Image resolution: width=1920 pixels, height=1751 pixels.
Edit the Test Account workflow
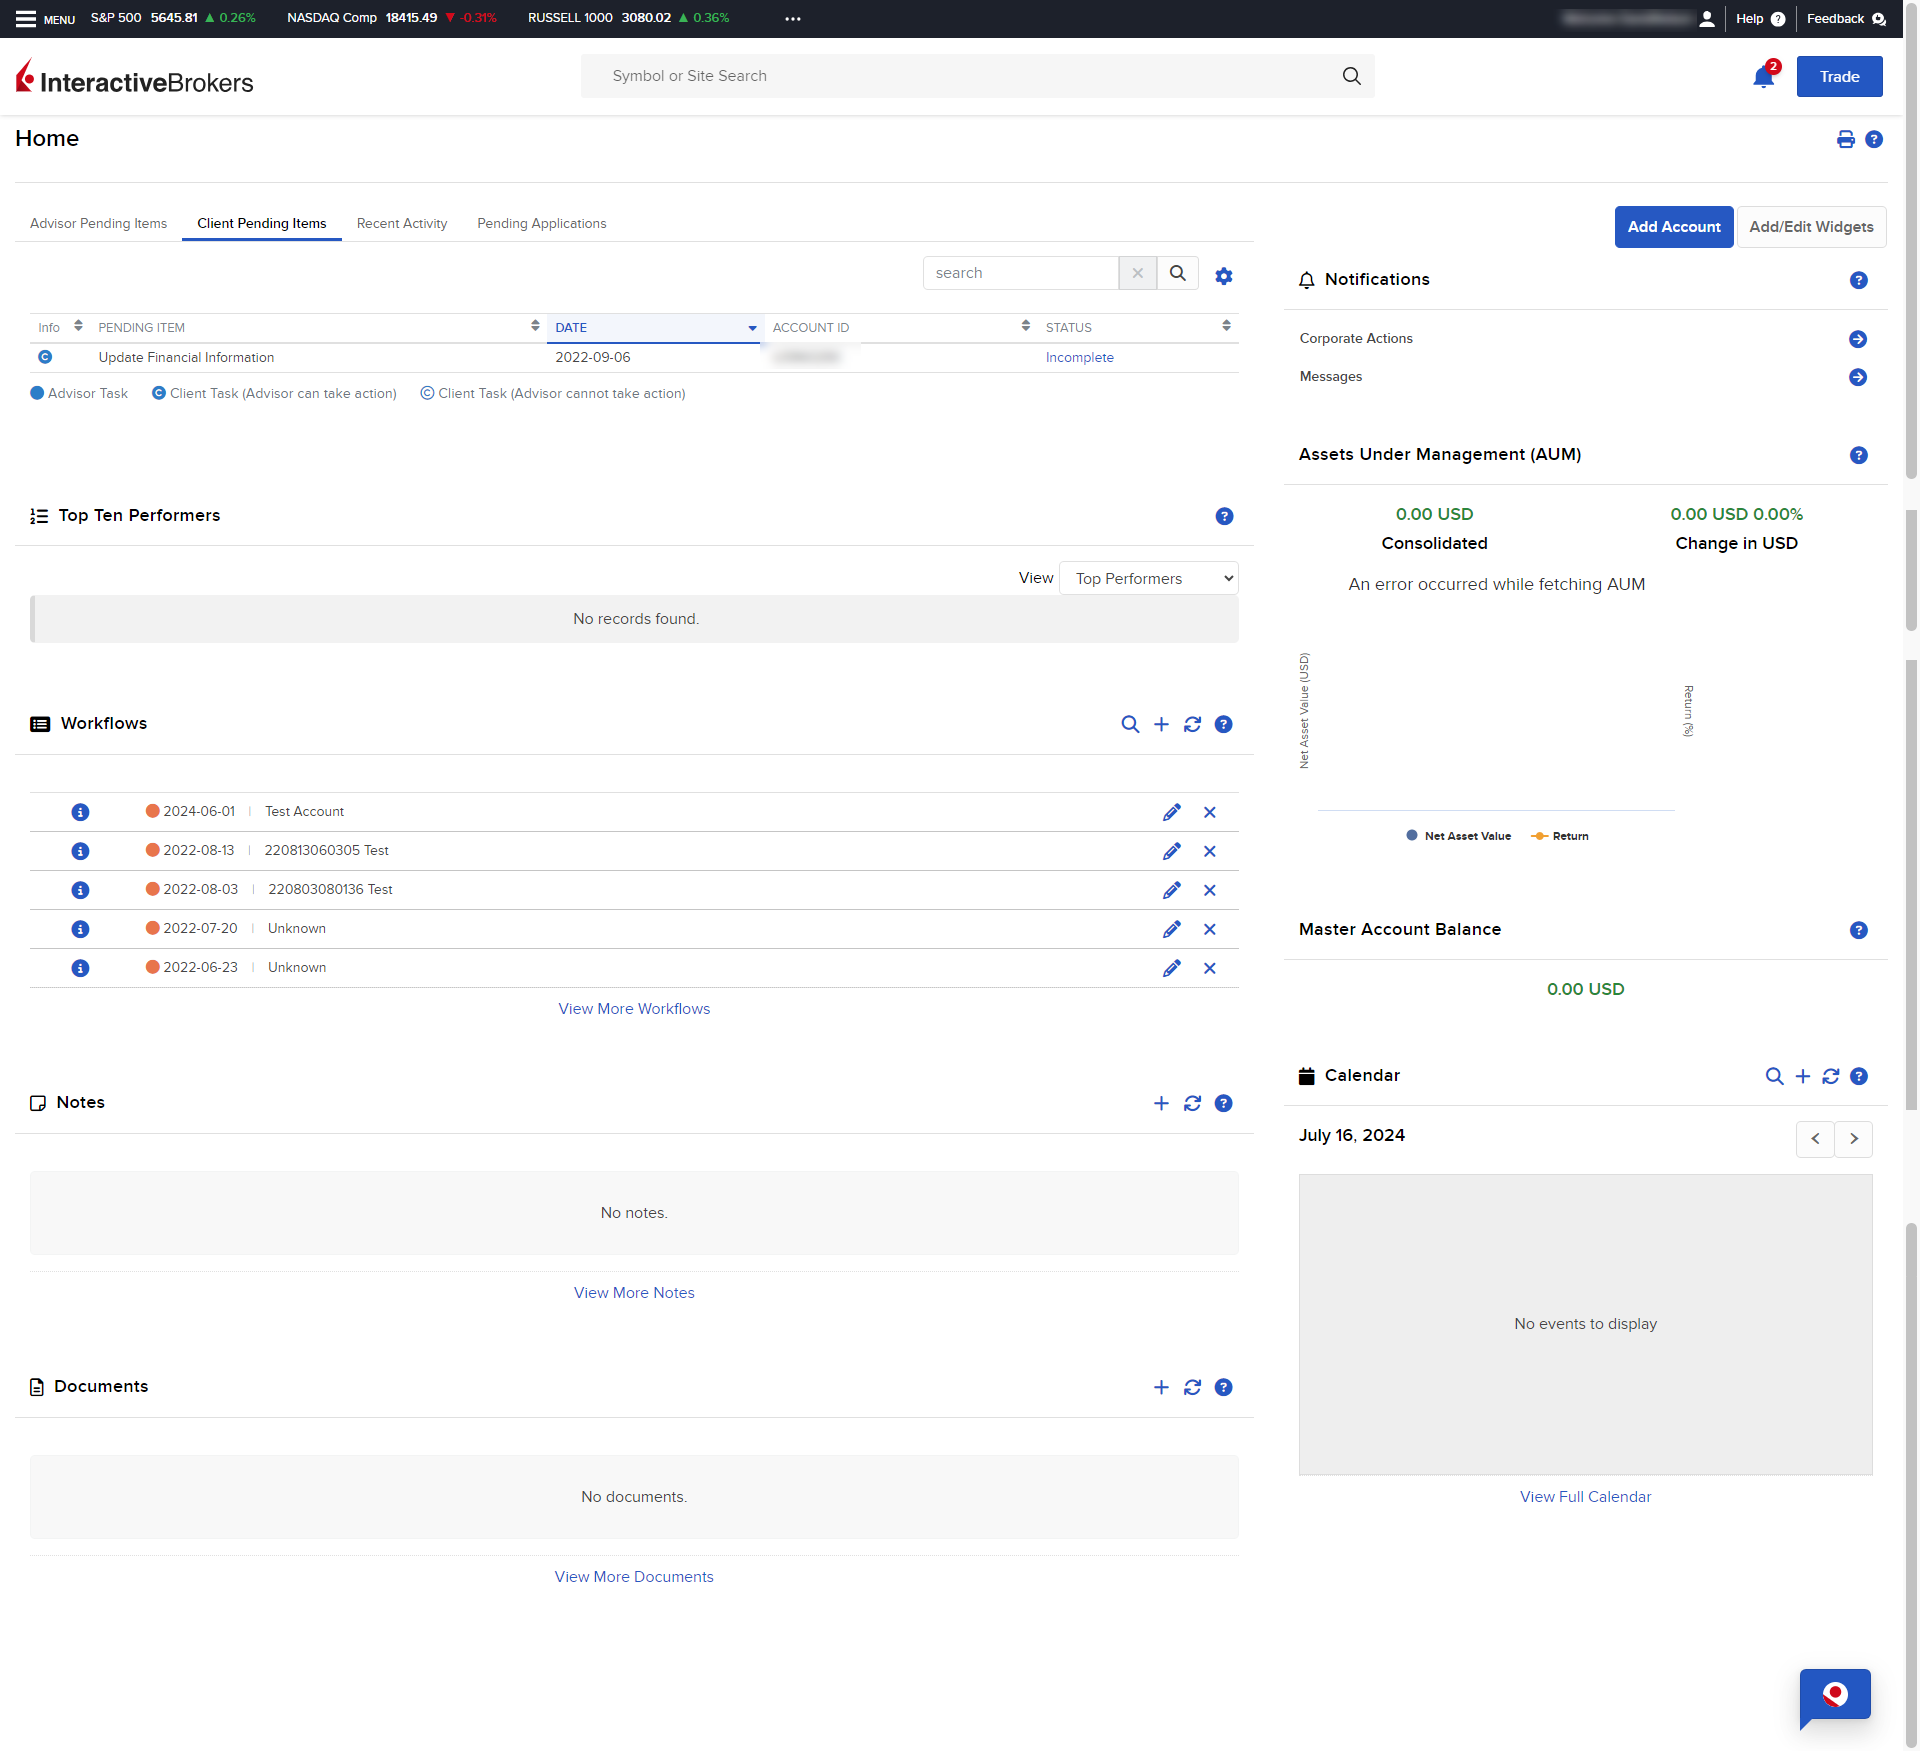point(1171,812)
